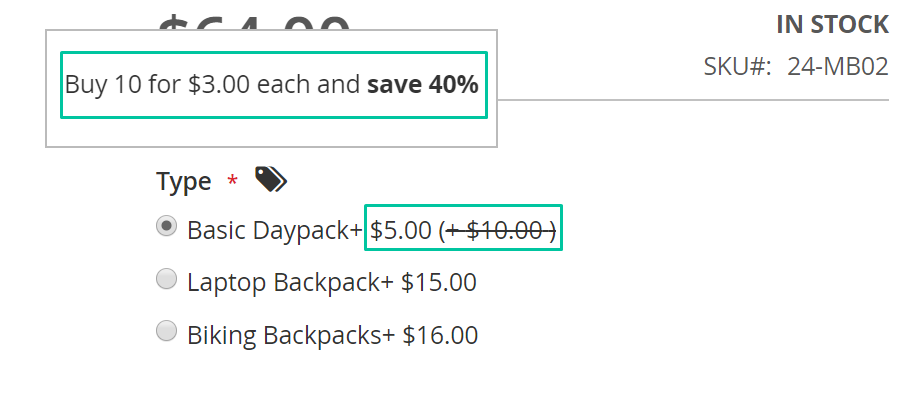The image size is (916, 404).
Task: Click the Type field label
Action: coord(183,181)
